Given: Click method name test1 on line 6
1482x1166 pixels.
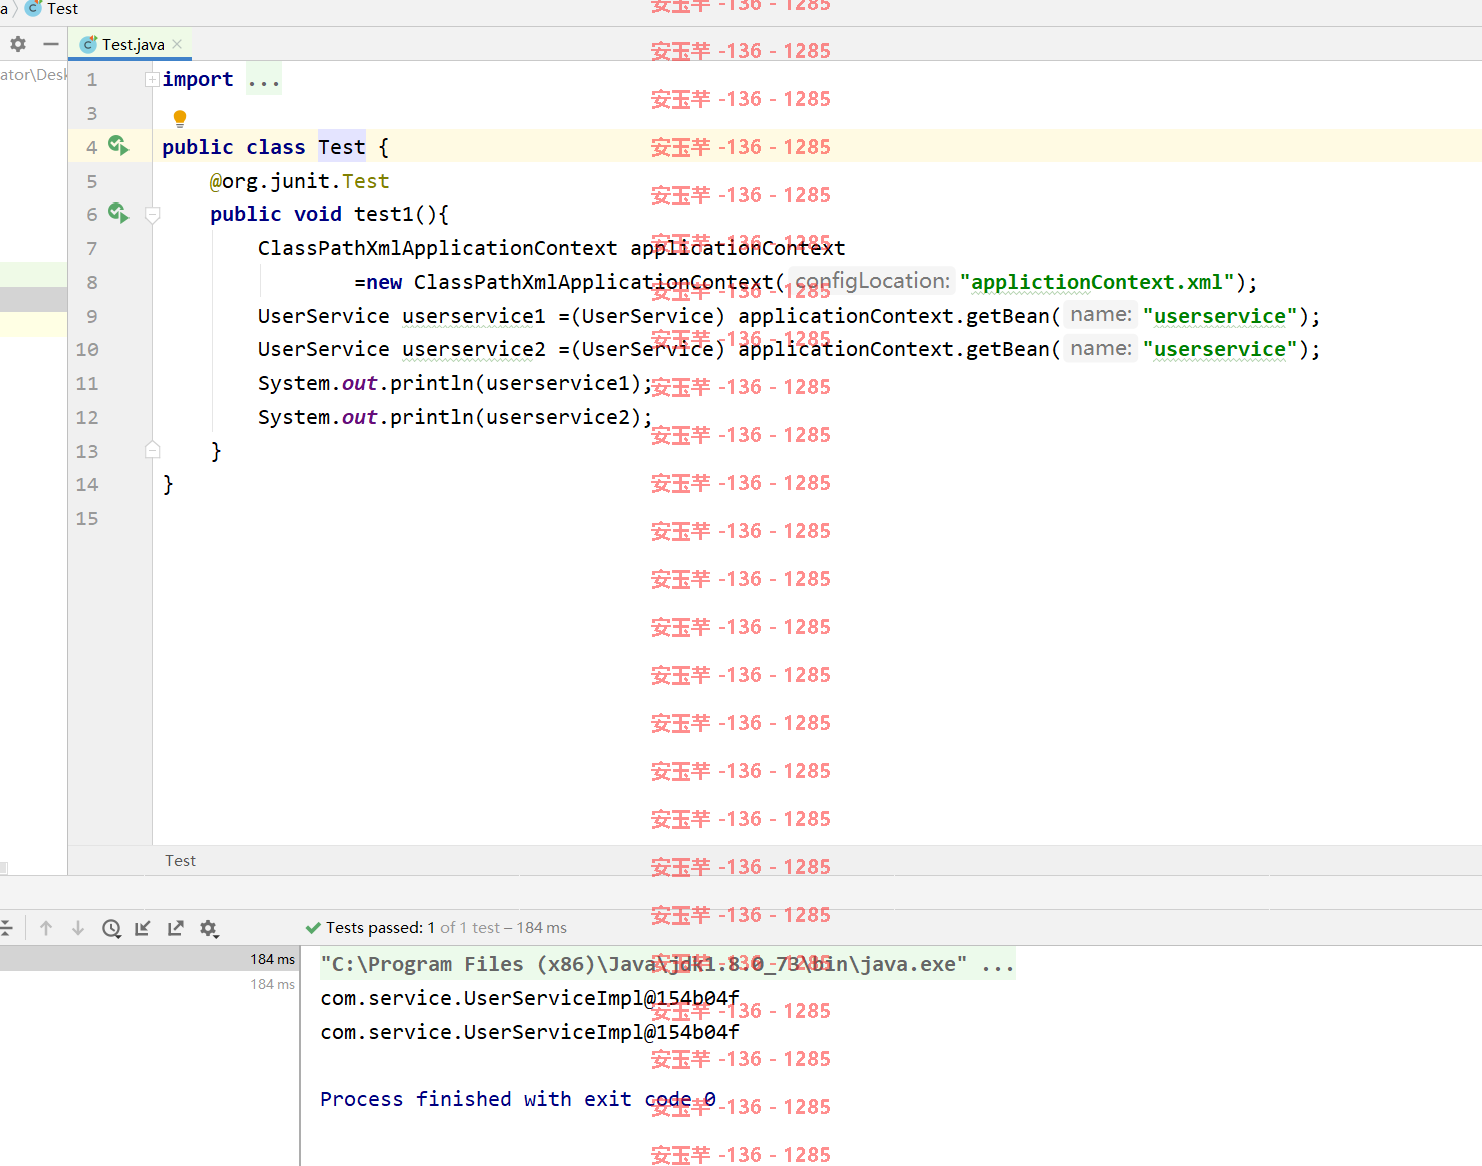Looking at the screenshot, I should 384,214.
